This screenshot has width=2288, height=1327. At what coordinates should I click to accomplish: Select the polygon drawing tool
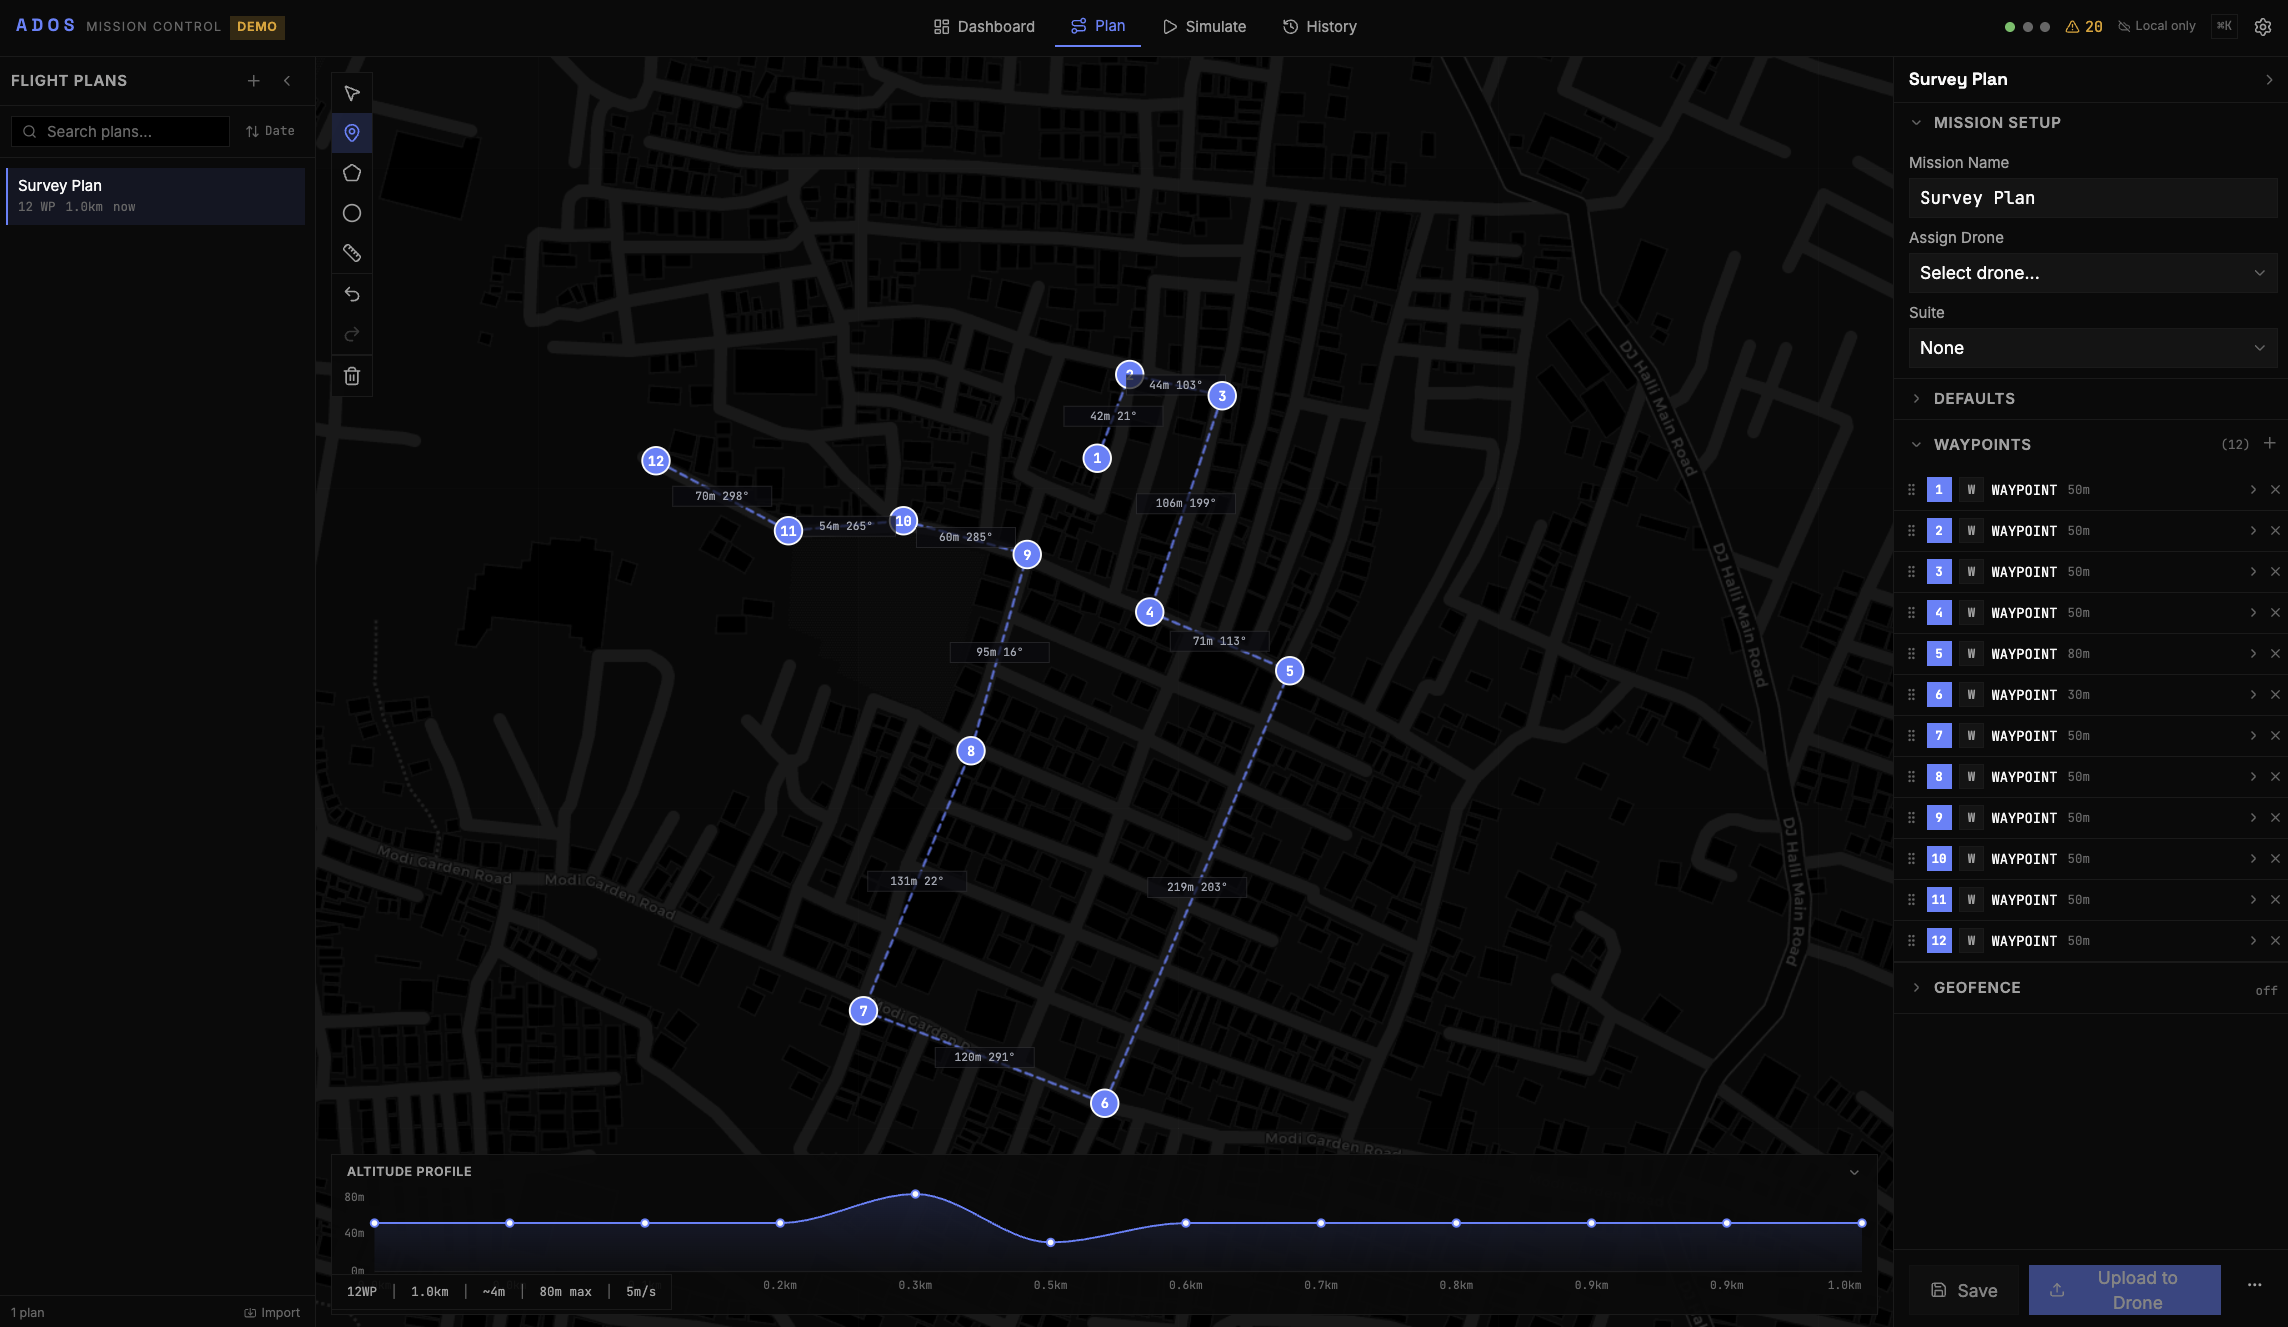click(x=351, y=172)
